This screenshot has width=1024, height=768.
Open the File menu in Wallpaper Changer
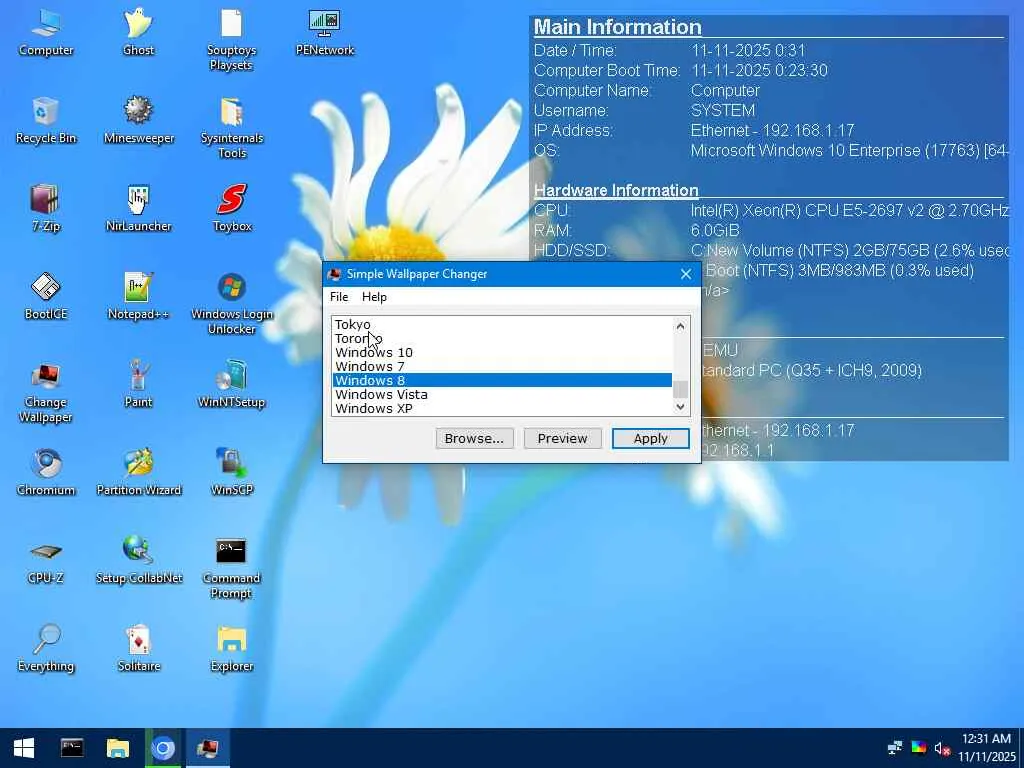pos(339,296)
